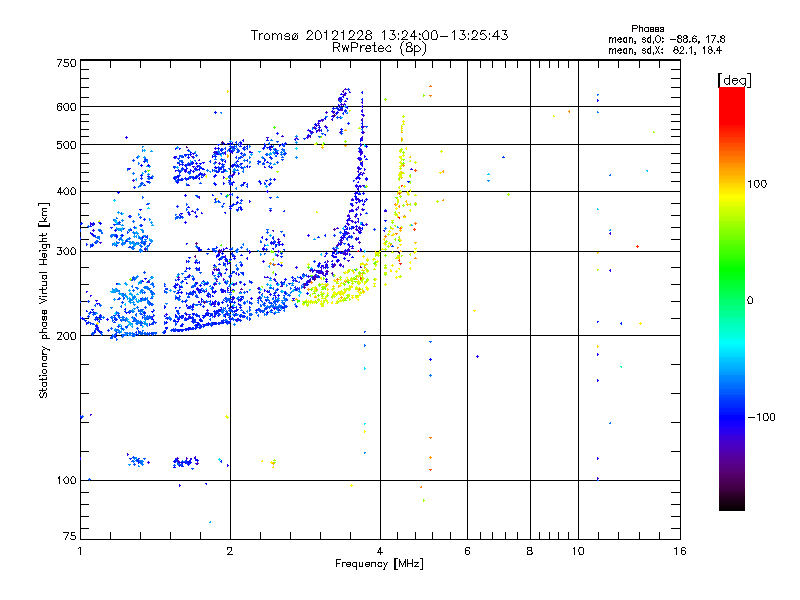Click the x-axis tick label "10"
Image resolution: width=800 pixels, height=600 pixels.
point(578,551)
